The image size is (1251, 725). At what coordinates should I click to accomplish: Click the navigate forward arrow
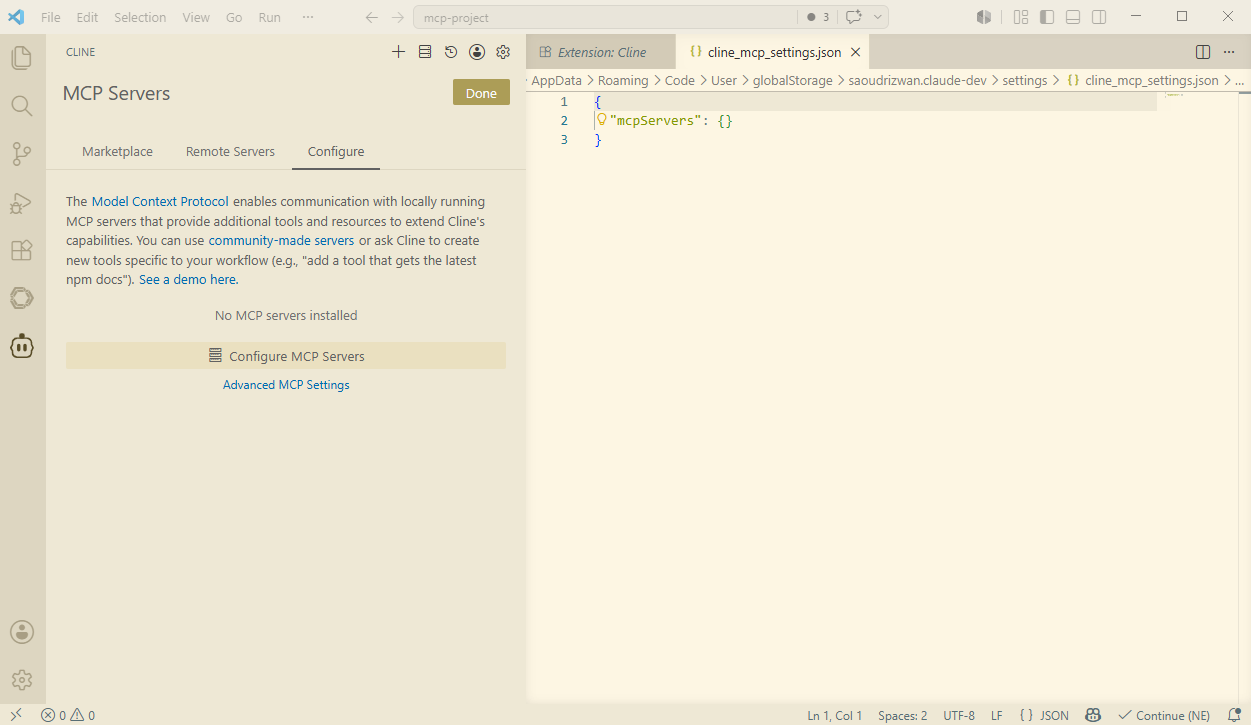pos(398,17)
